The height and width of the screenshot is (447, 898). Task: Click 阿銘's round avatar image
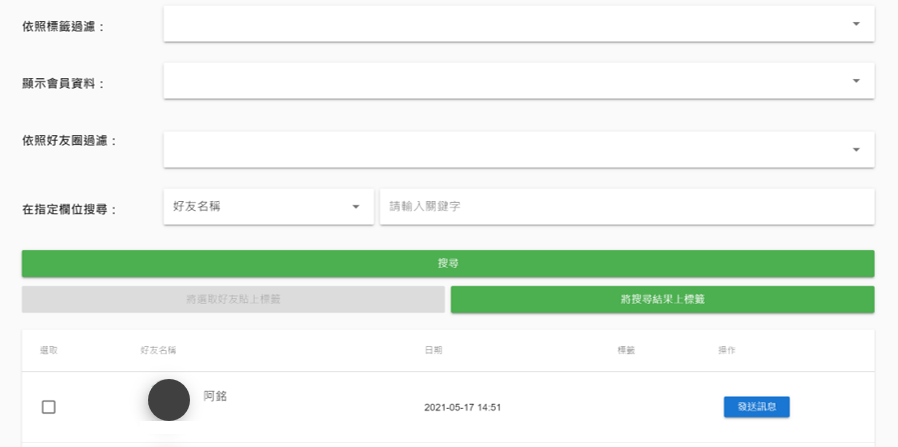point(169,400)
